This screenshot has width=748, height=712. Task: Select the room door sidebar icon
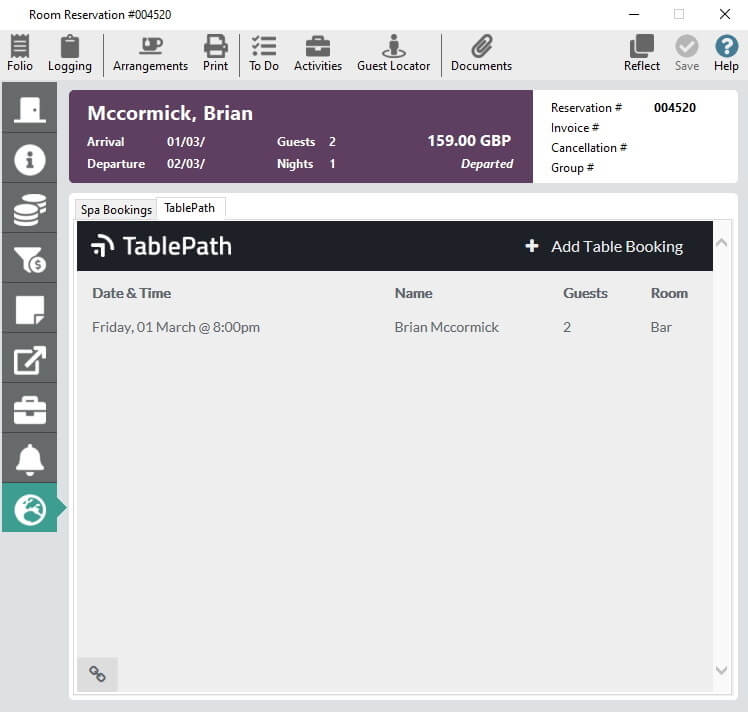30,108
